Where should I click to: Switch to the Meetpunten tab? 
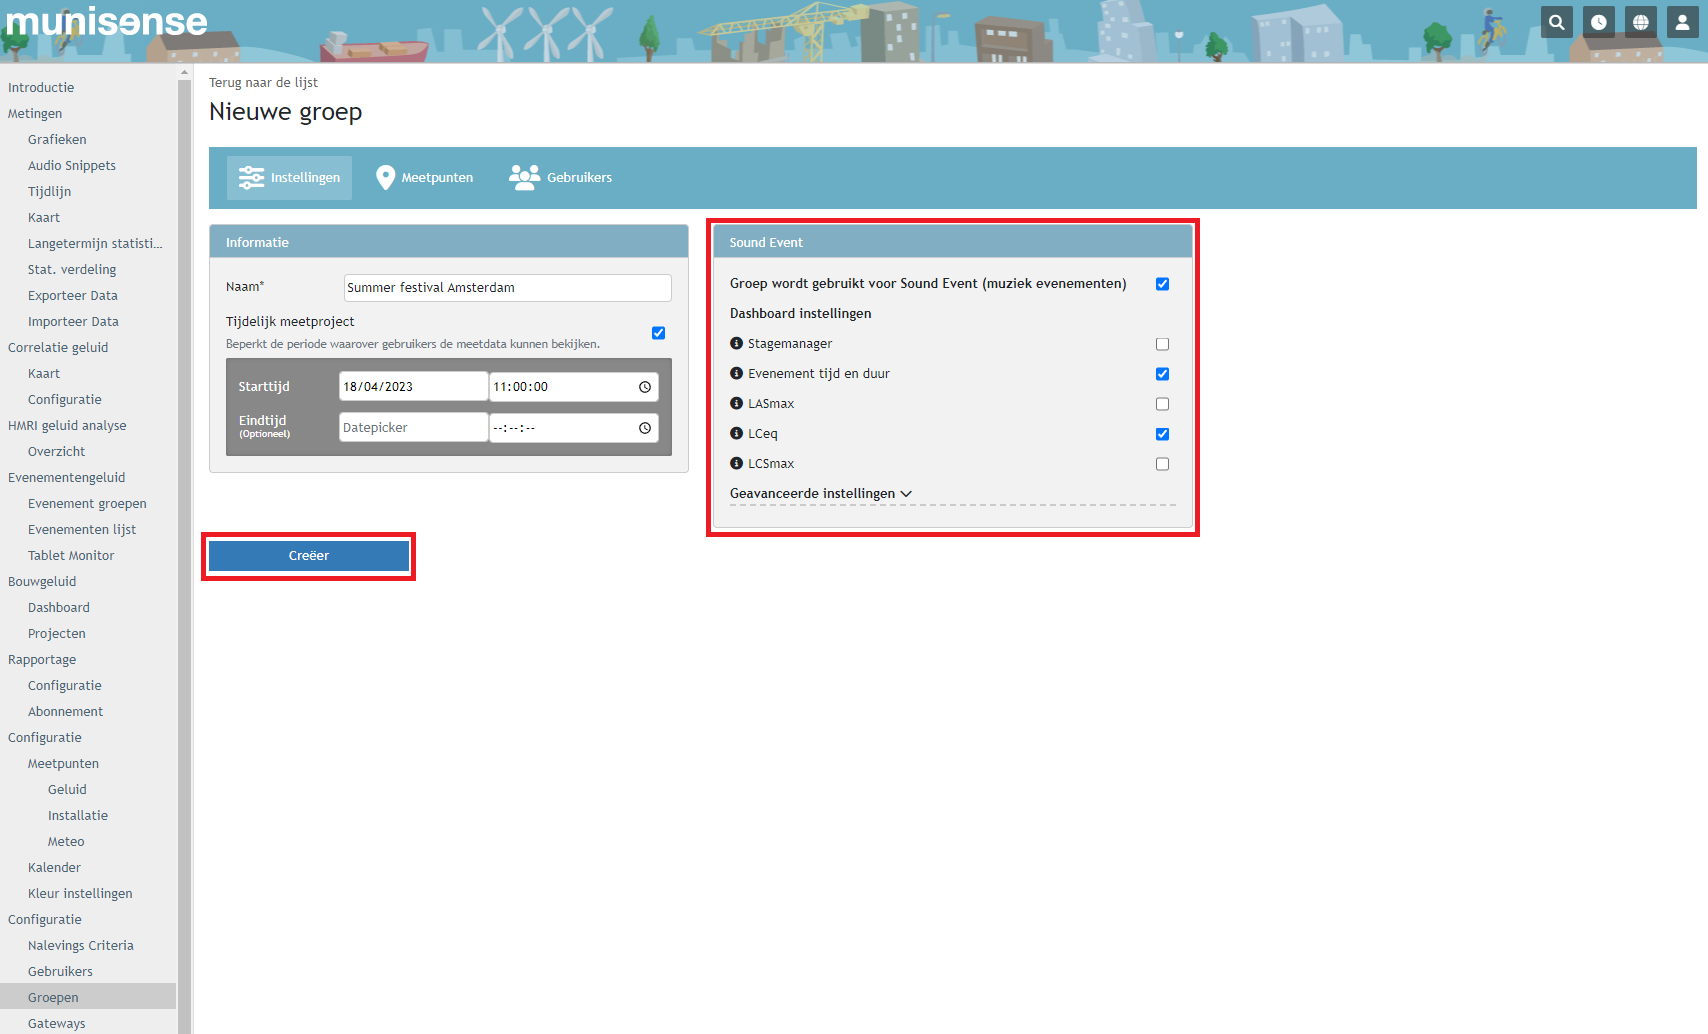[x=425, y=178]
